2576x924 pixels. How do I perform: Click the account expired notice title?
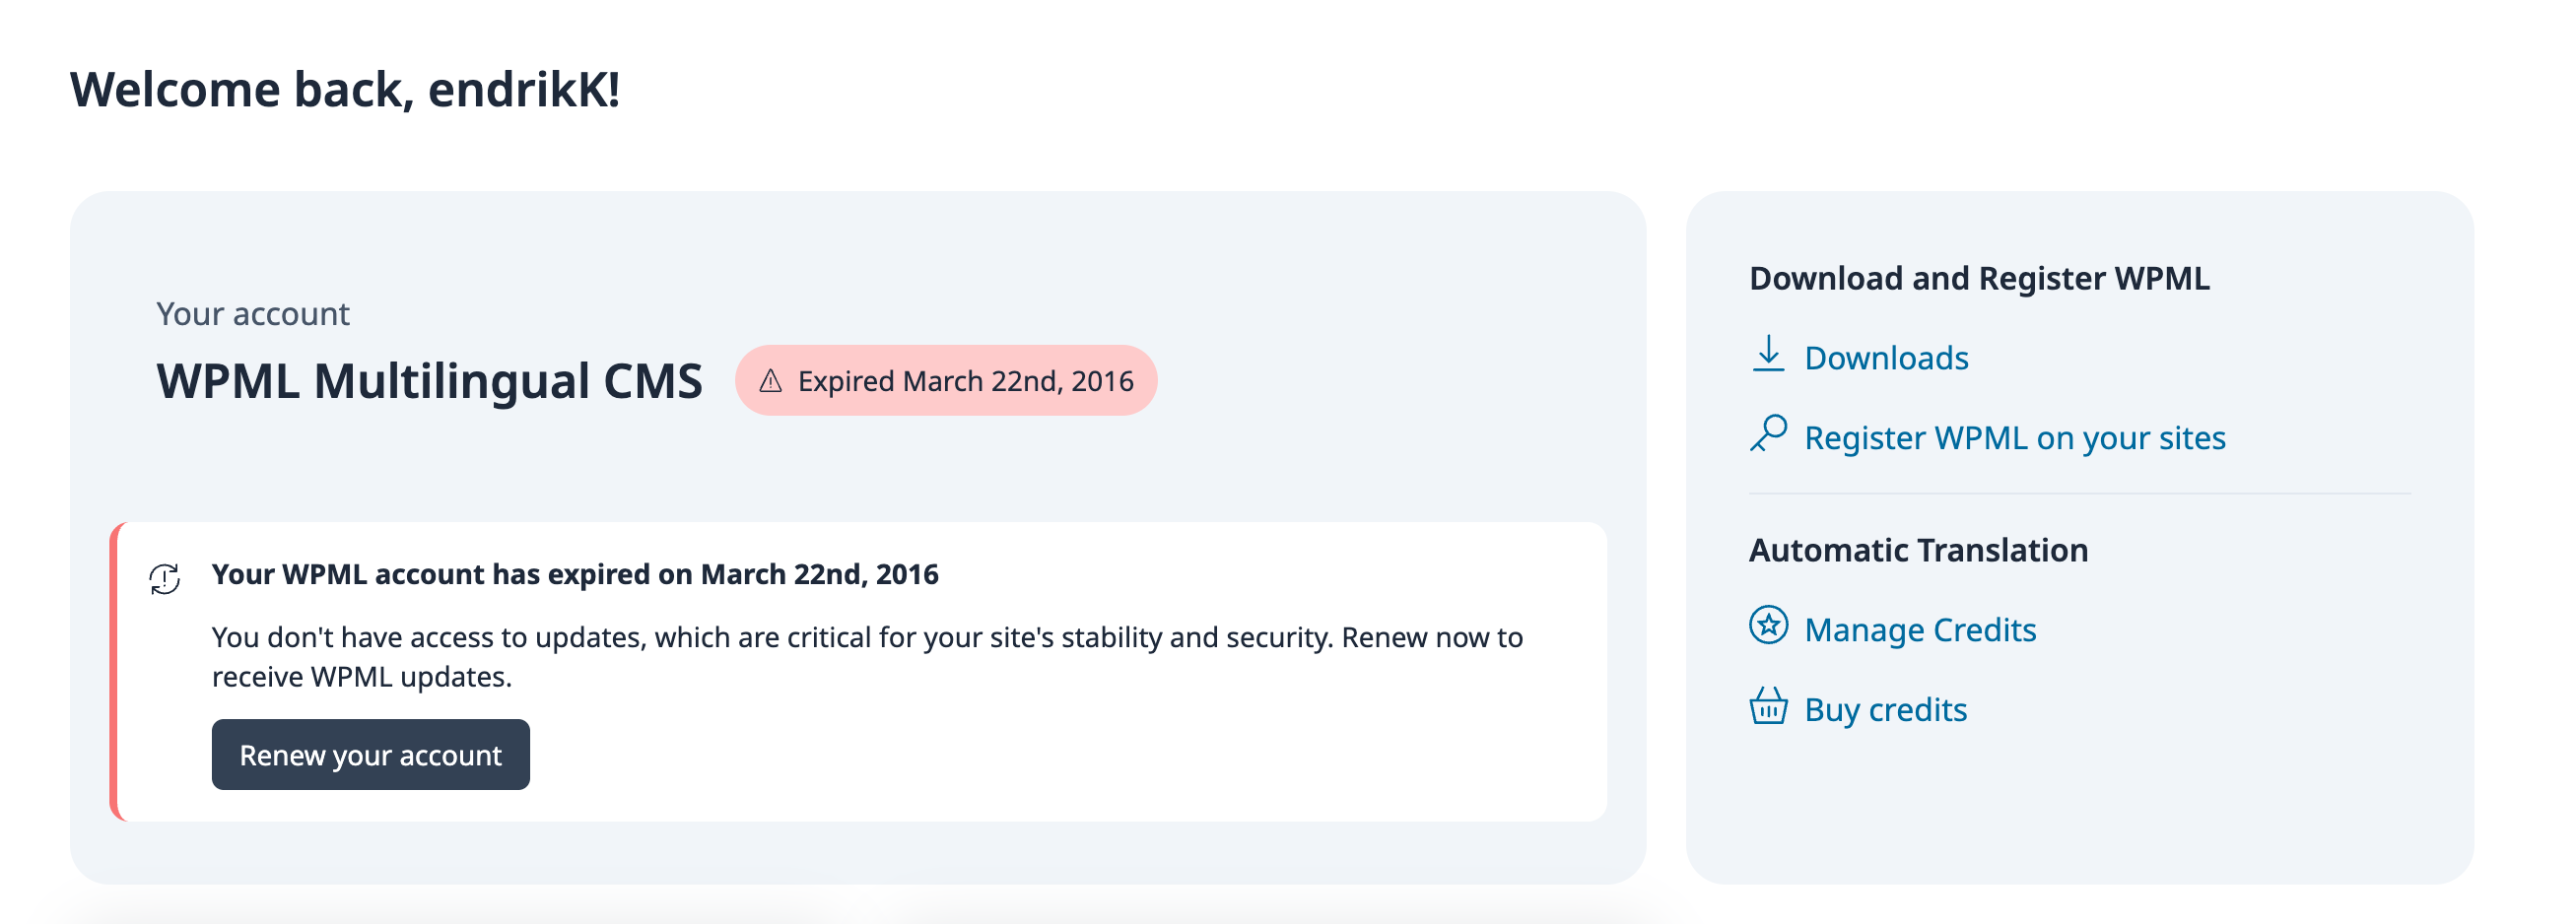(x=575, y=574)
